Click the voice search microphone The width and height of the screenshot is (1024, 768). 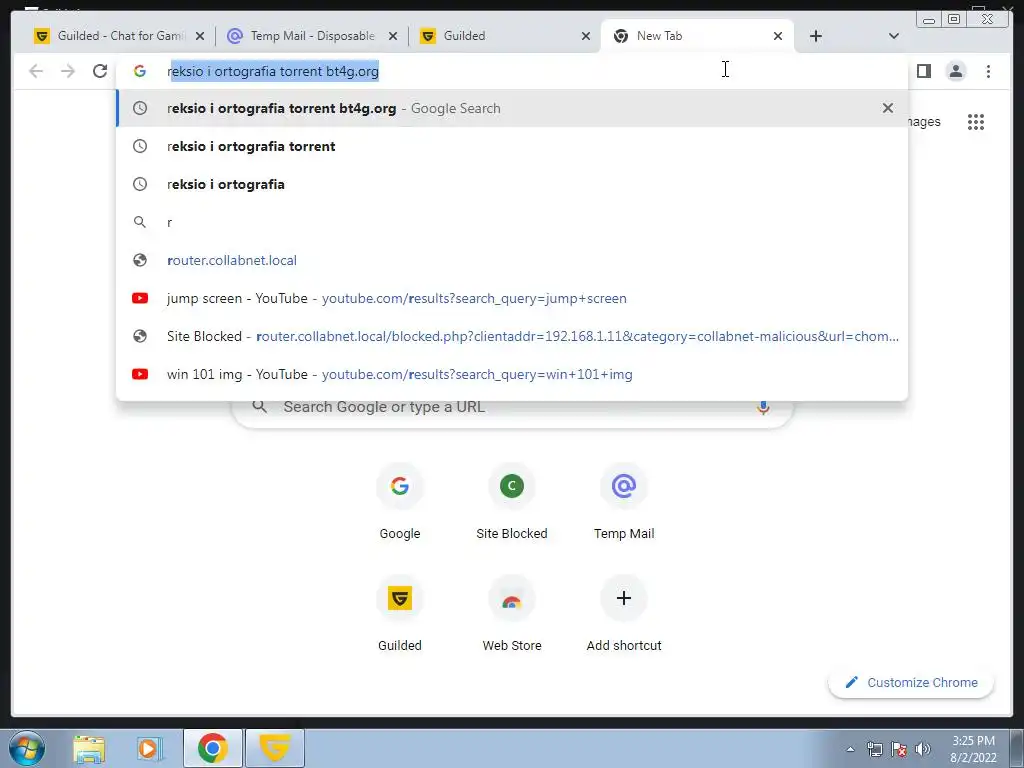763,408
